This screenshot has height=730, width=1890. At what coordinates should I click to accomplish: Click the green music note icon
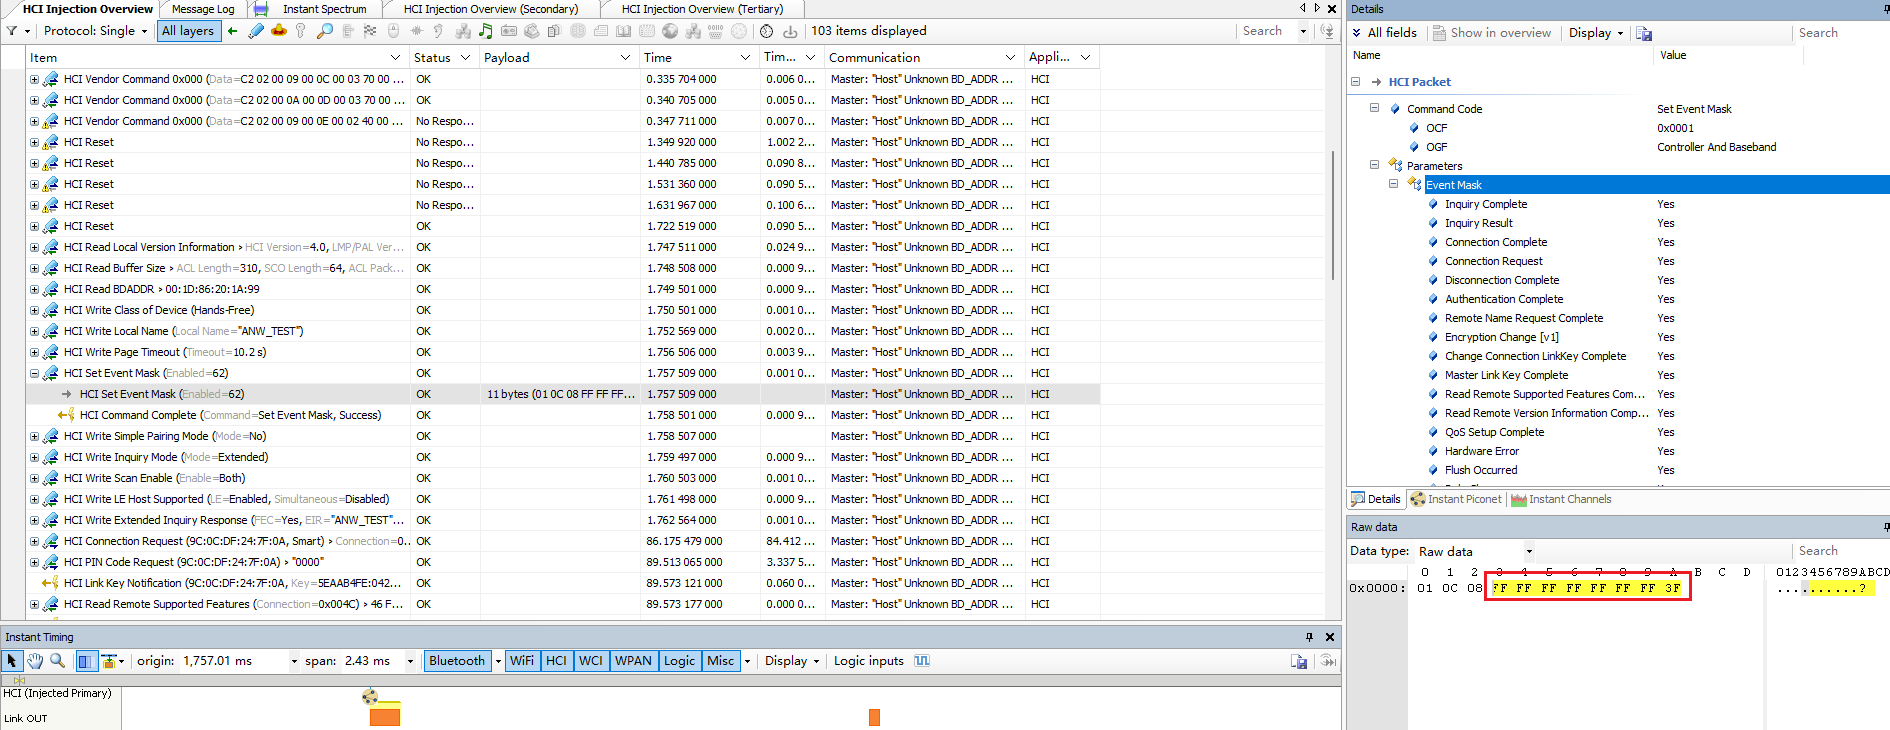tap(486, 31)
